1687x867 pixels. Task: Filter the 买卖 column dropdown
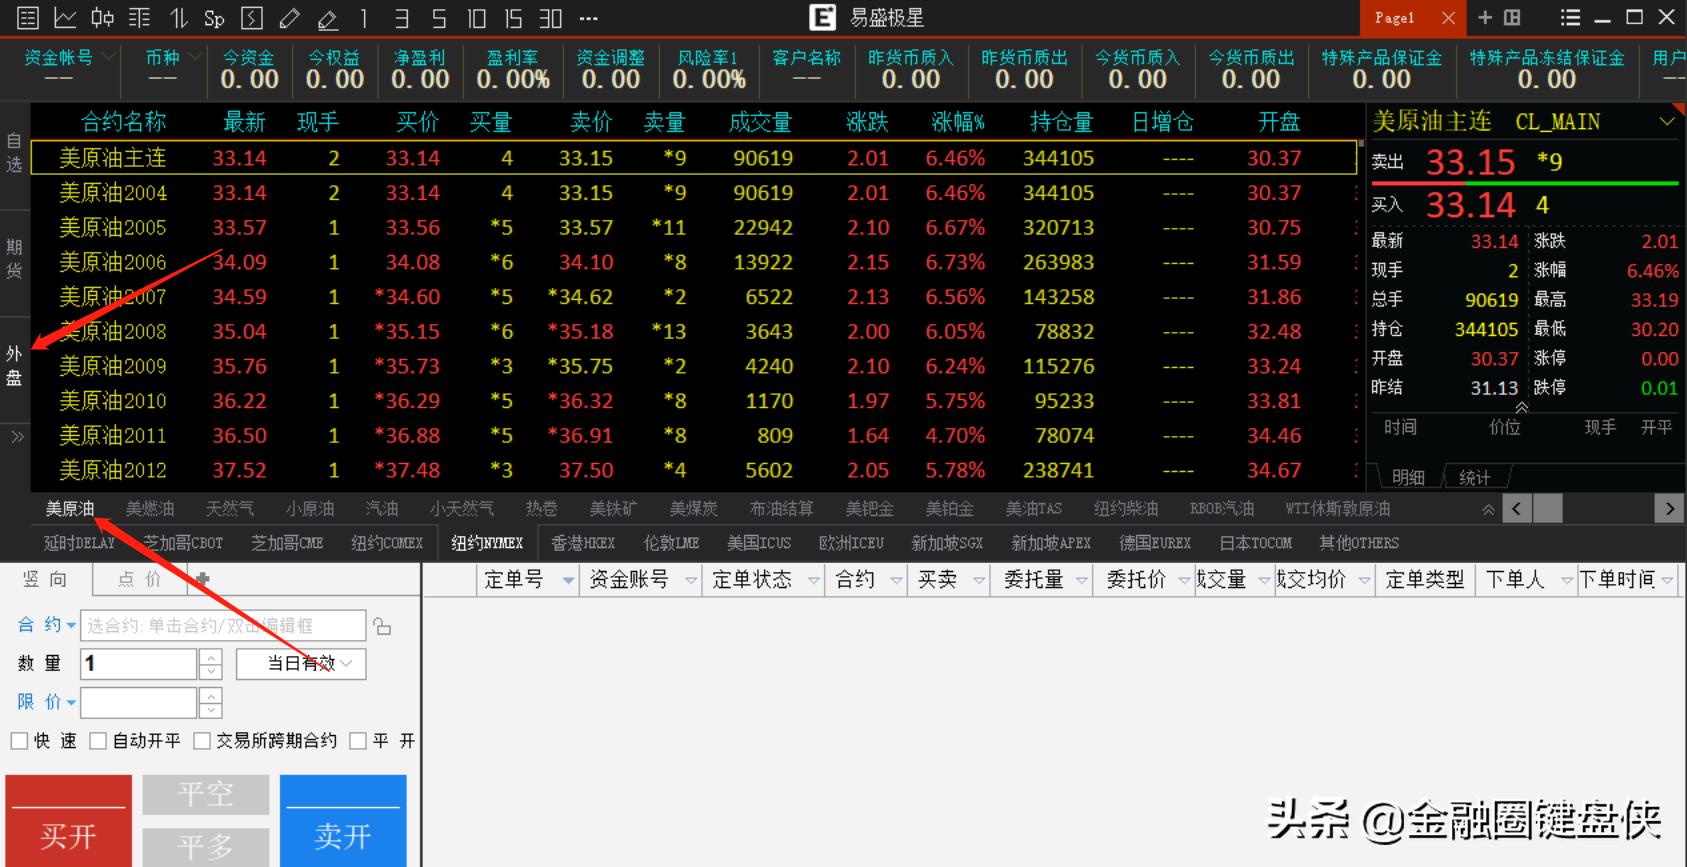[978, 580]
